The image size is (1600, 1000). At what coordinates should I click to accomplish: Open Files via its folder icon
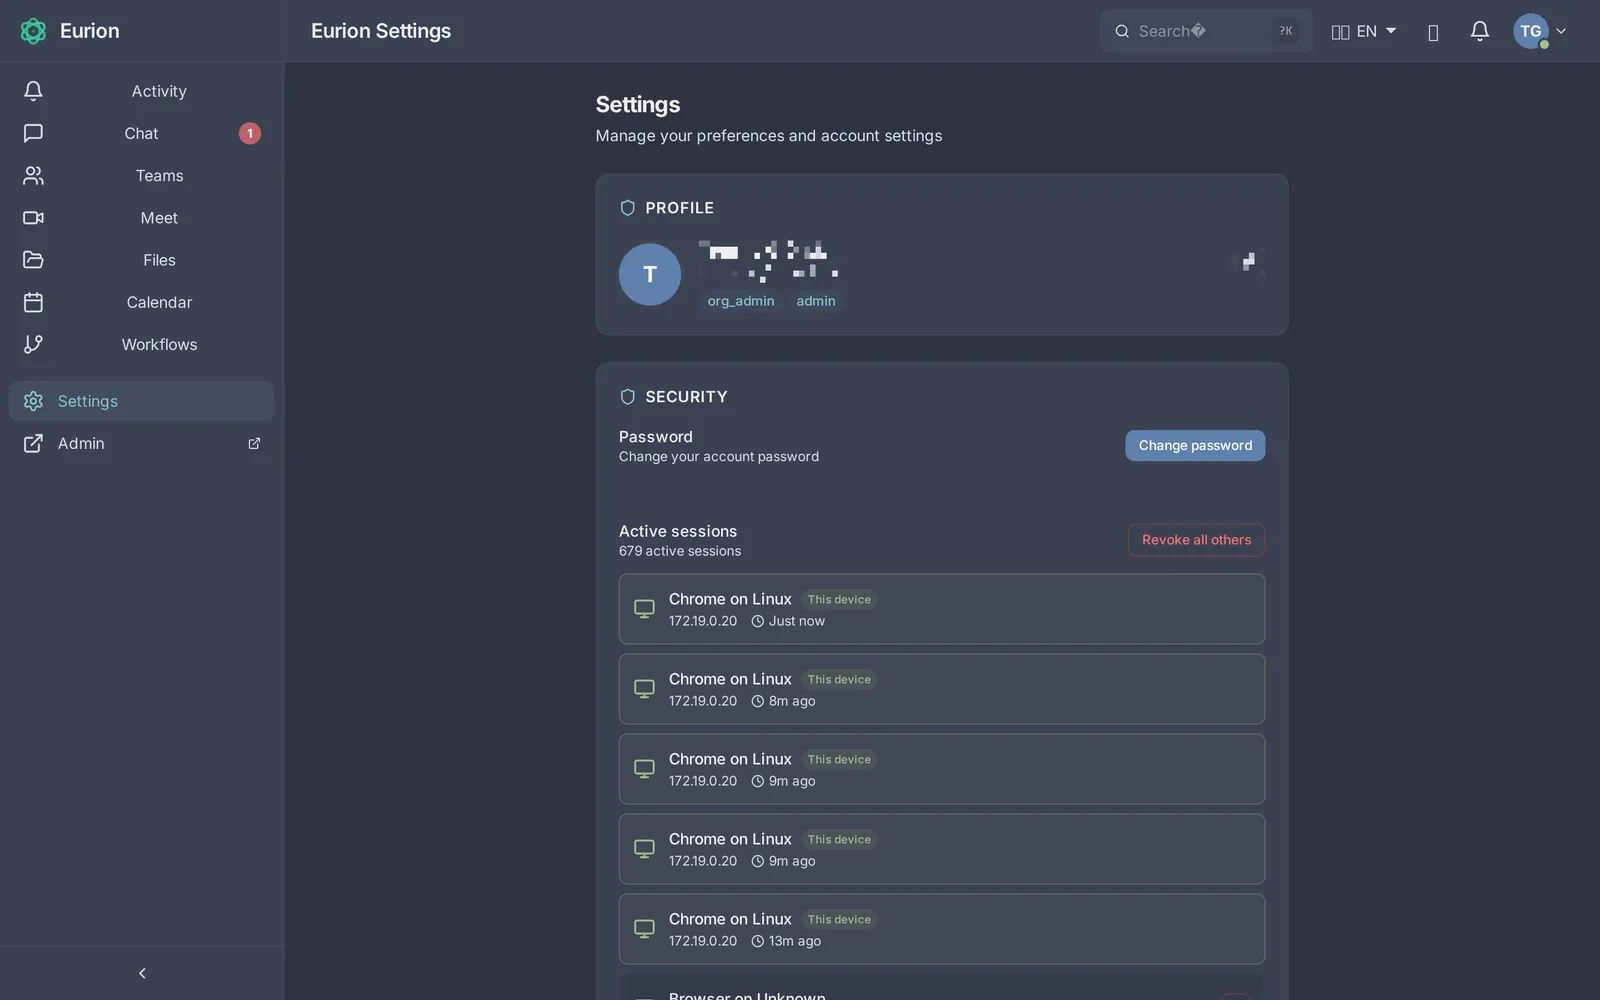click(33, 260)
